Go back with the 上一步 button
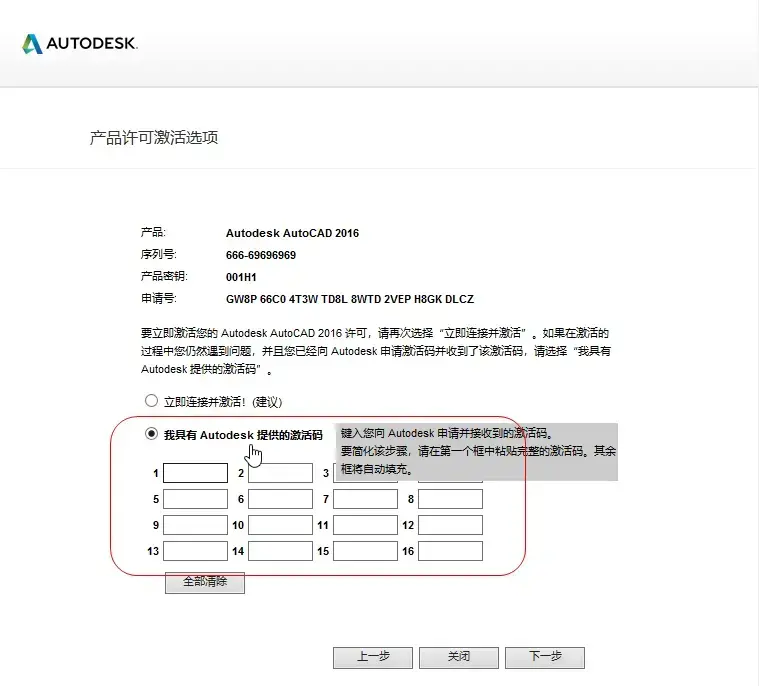This screenshot has height=686, width=759. 373,657
